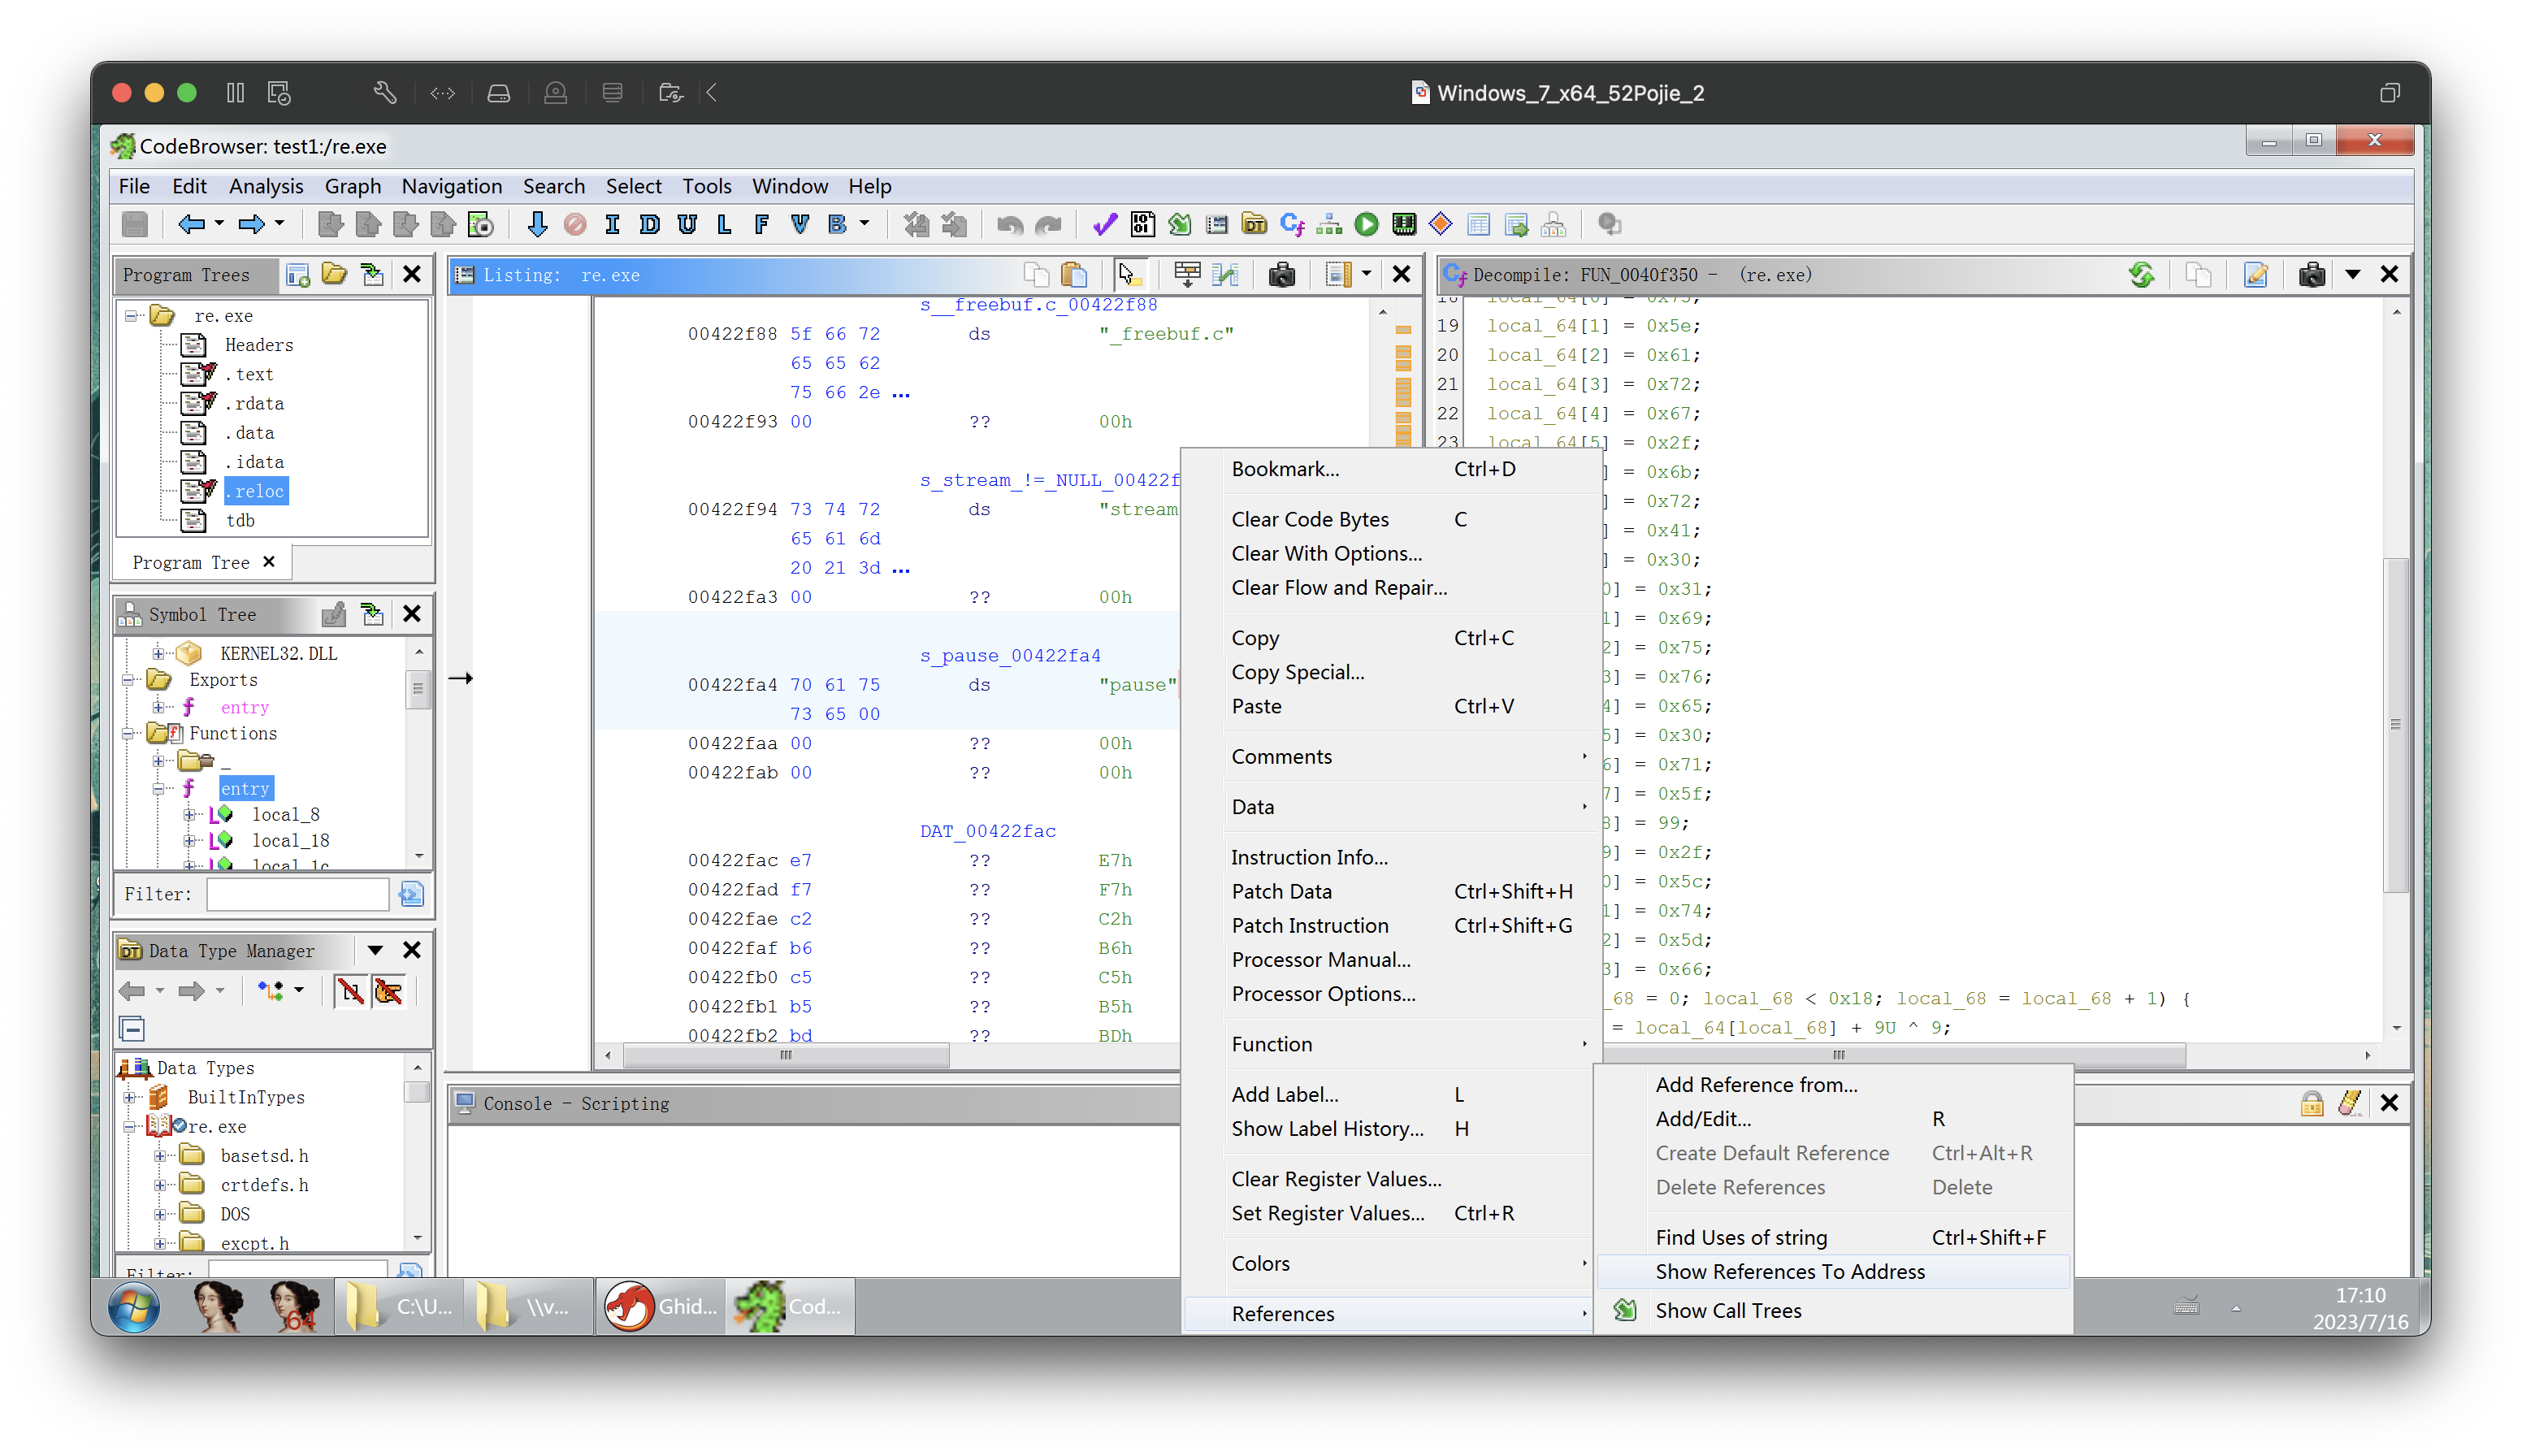
Task: Click the Console lock scroll icon
Action: [x=2311, y=1103]
